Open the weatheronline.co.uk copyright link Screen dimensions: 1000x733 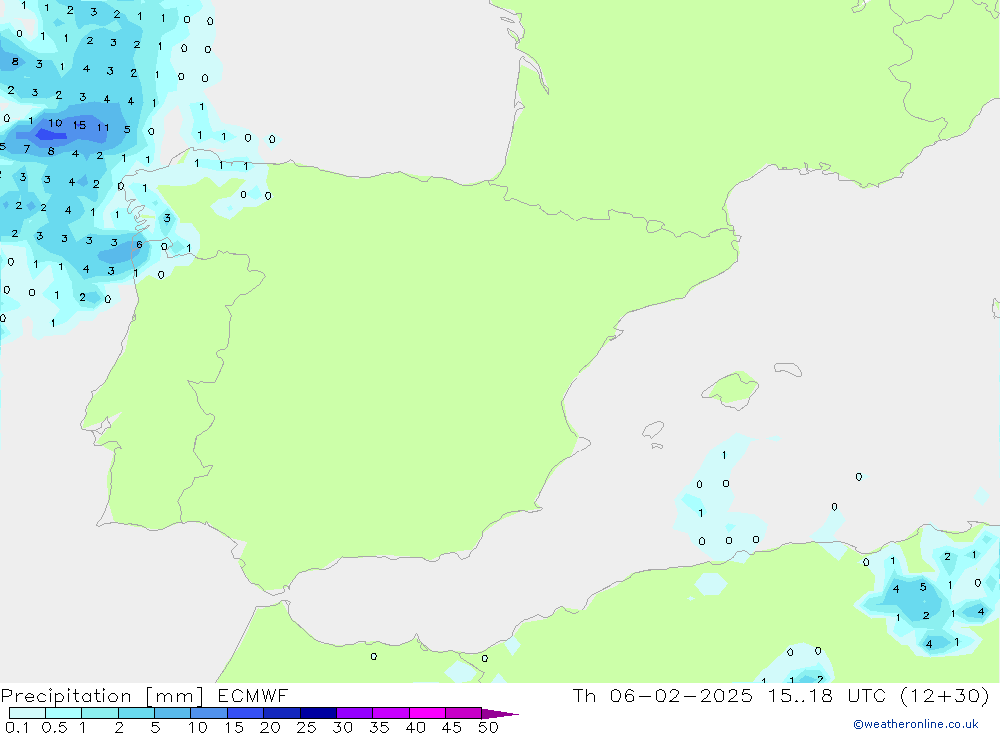(x=916, y=724)
